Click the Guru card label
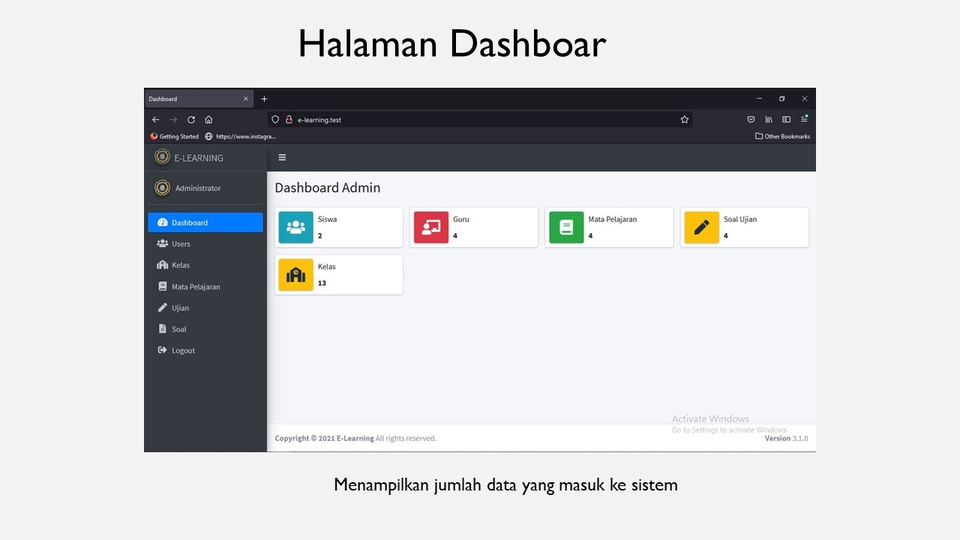 pos(461,219)
